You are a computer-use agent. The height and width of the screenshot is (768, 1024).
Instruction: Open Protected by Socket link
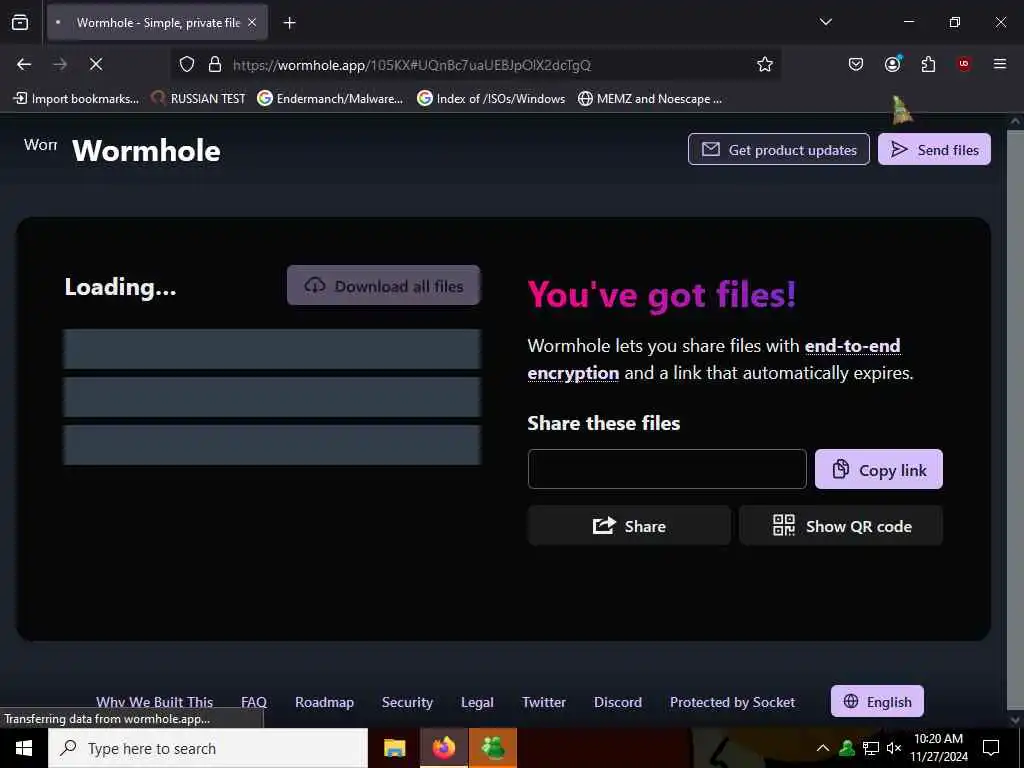tap(732, 702)
